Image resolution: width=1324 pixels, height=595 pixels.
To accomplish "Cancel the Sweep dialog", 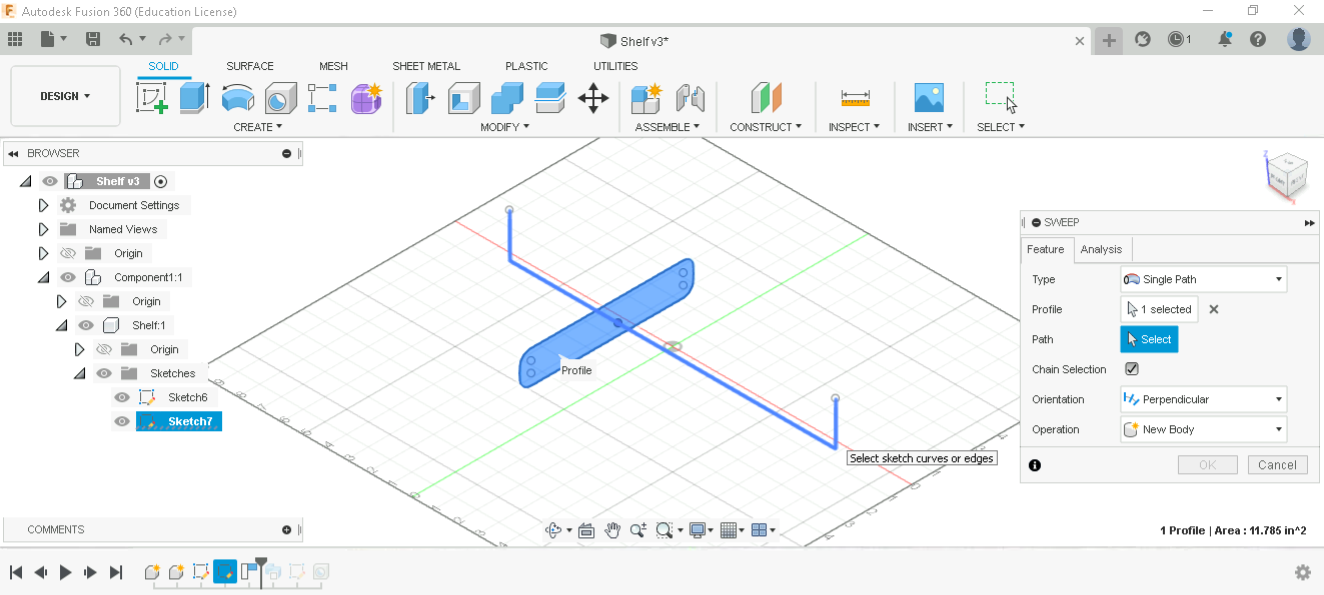I will tap(1277, 465).
